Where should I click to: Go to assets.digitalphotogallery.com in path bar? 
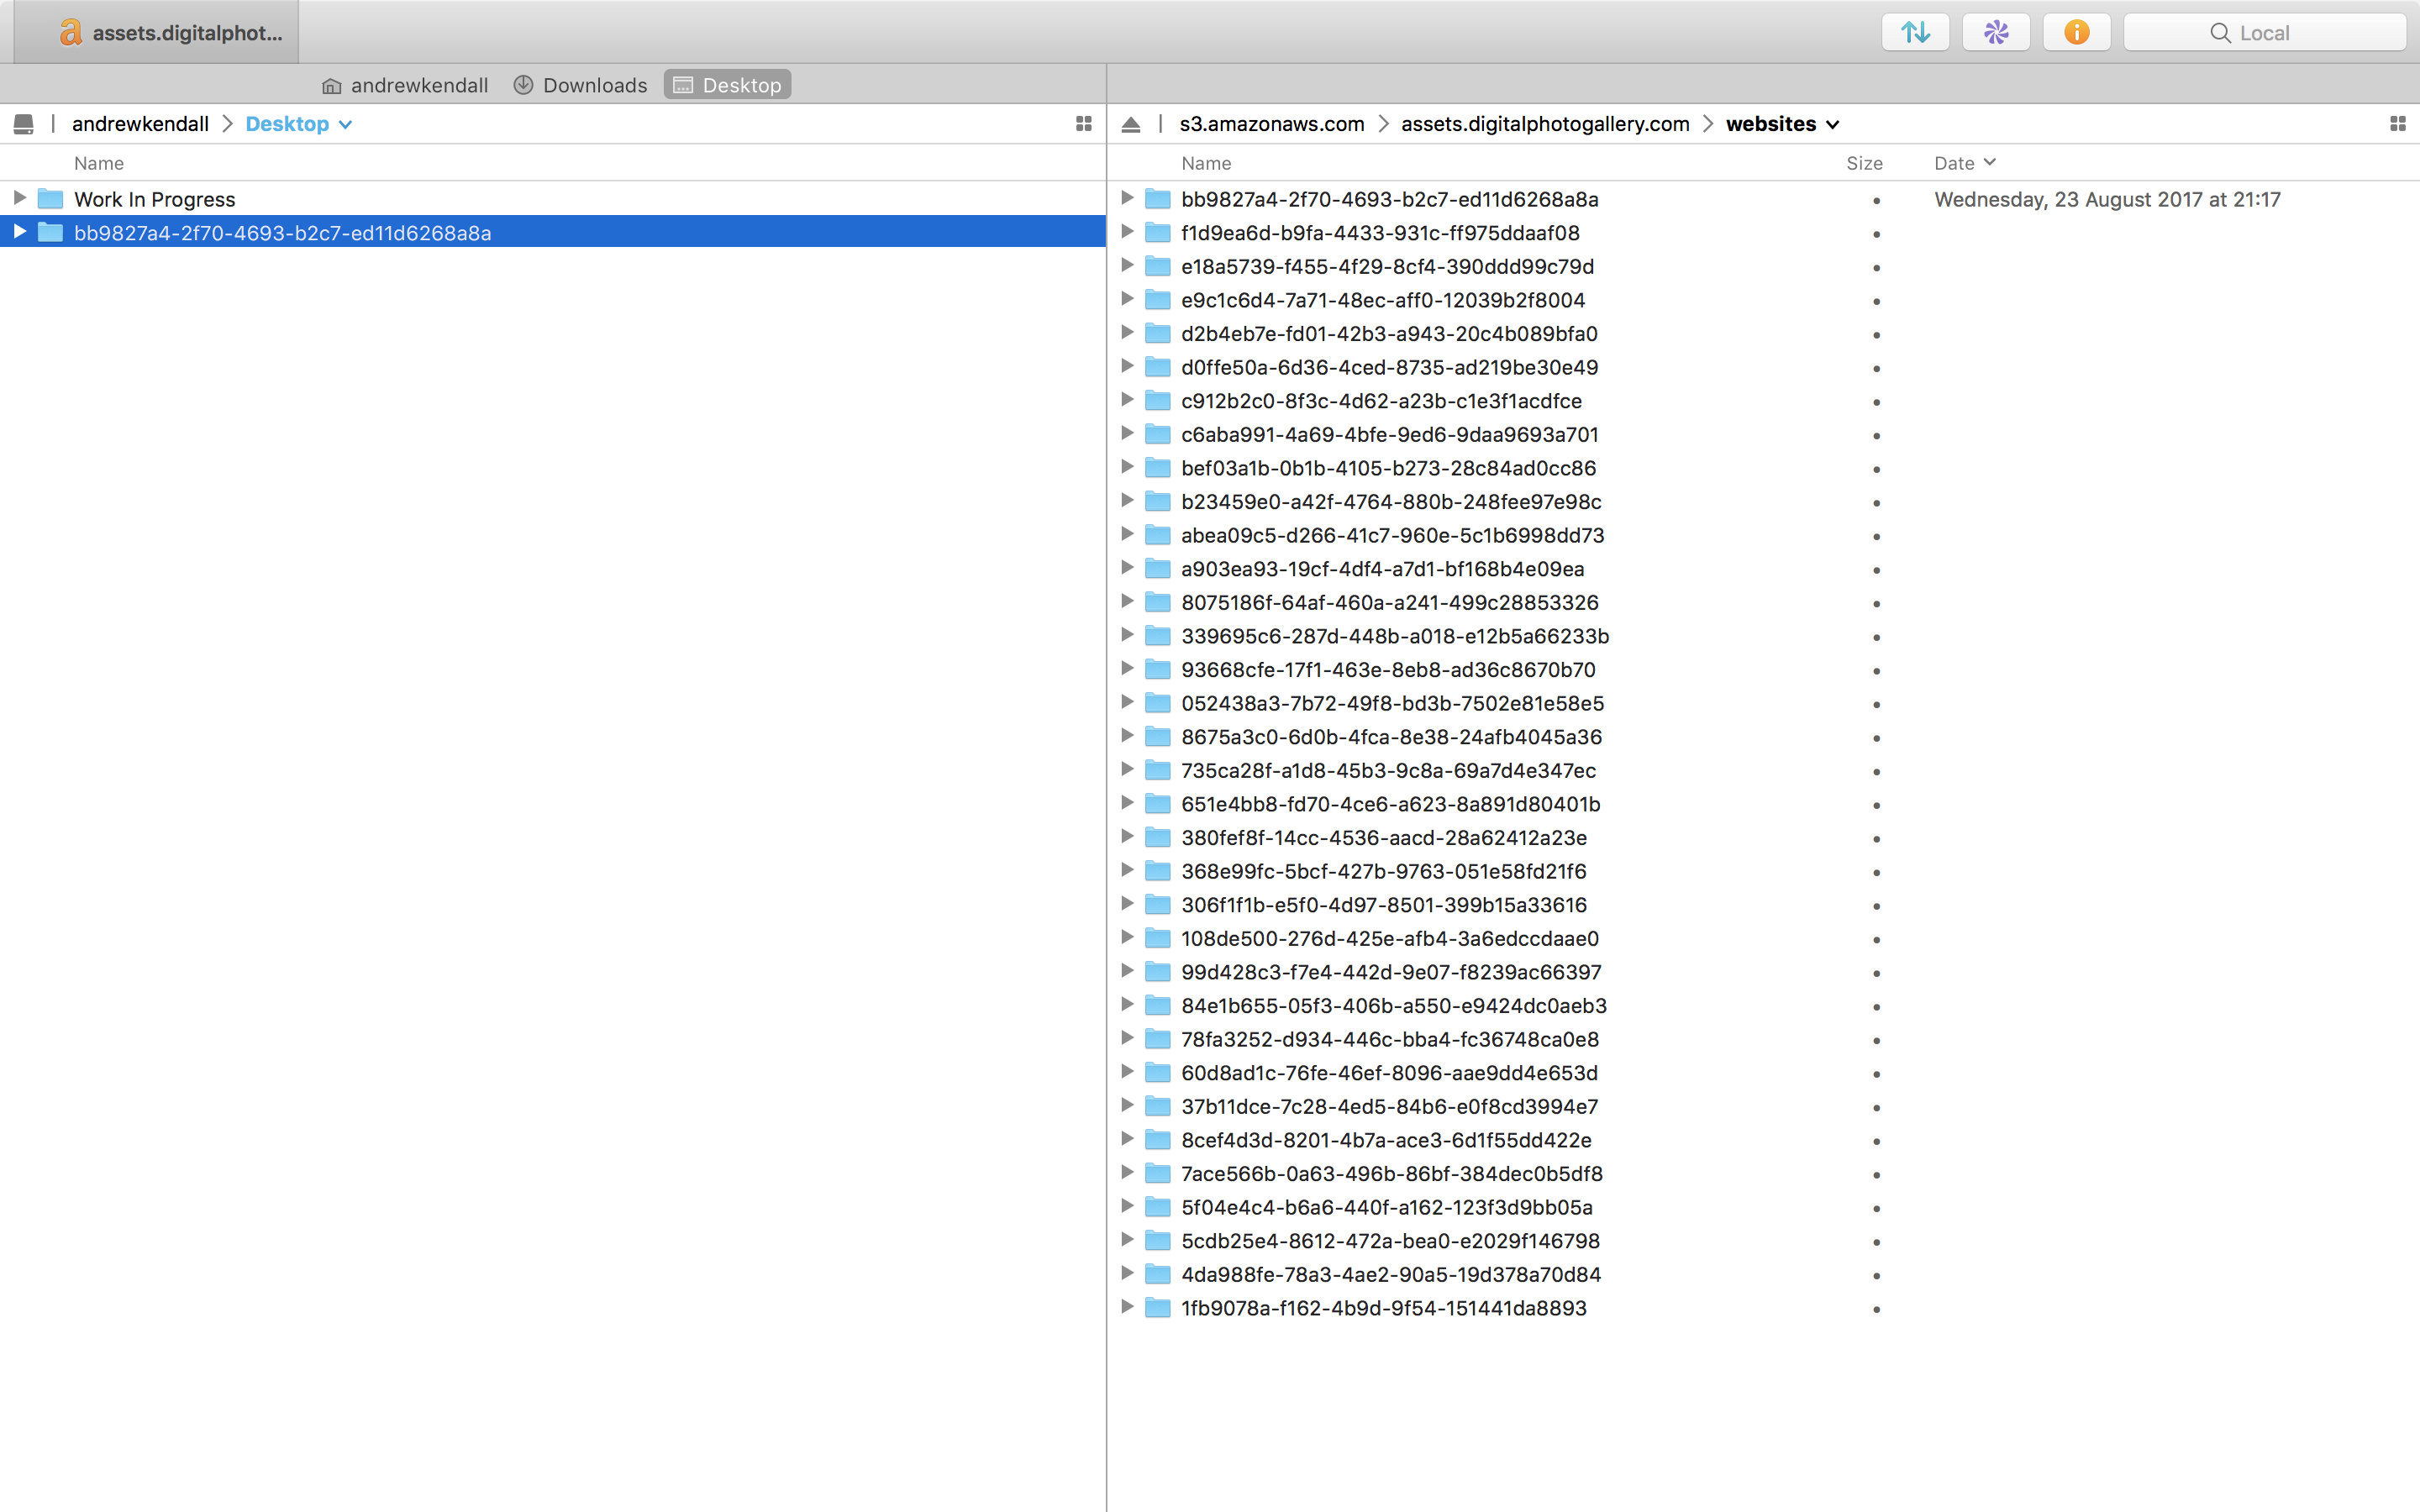(x=1545, y=124)
